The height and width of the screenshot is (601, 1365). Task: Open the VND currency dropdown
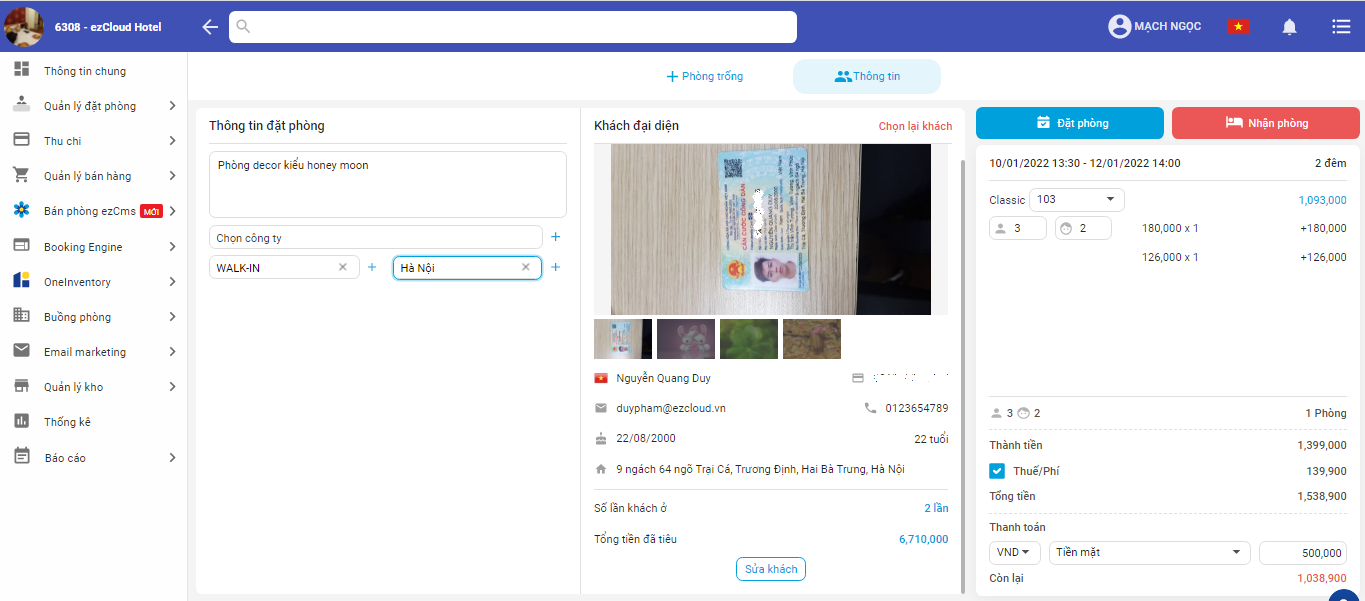(x=1014, y=553)
